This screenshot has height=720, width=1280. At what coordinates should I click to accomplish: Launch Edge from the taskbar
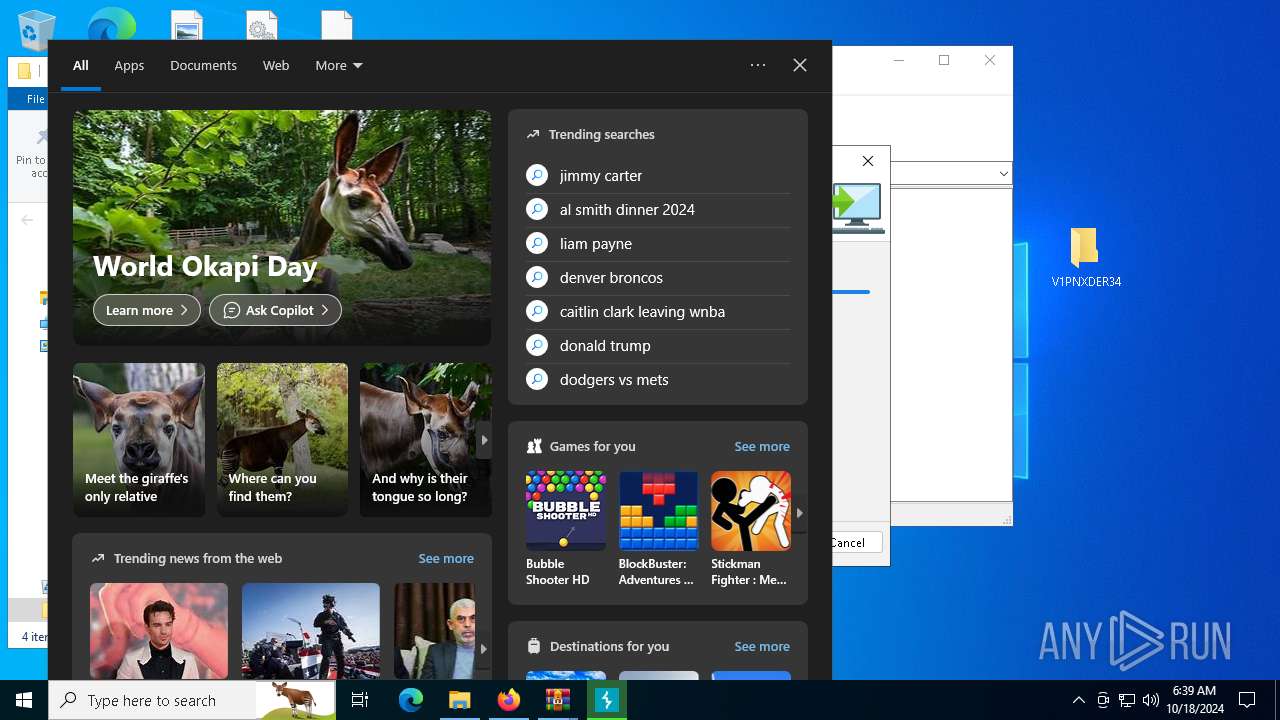pyautogui.click(x=411, y=700)
